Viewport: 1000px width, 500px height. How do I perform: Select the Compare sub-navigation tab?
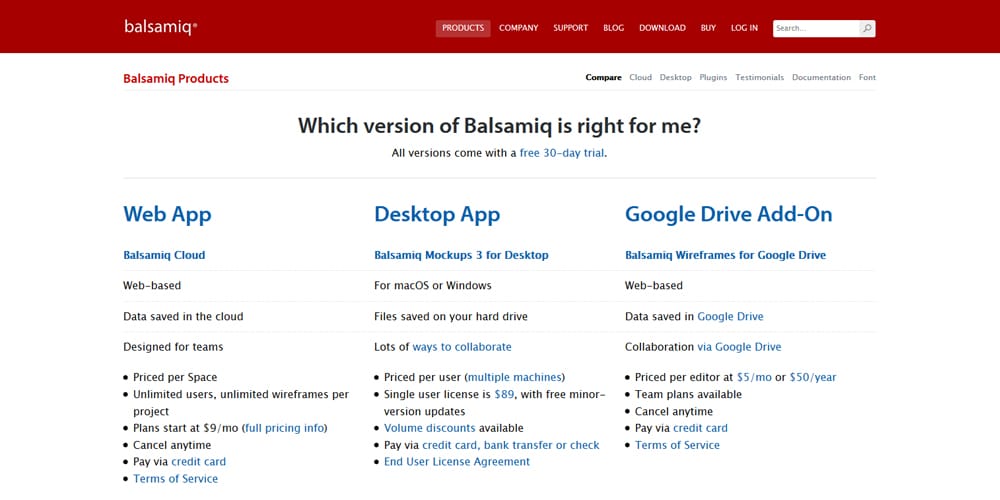pyautogui.click(x=603, y=77)
